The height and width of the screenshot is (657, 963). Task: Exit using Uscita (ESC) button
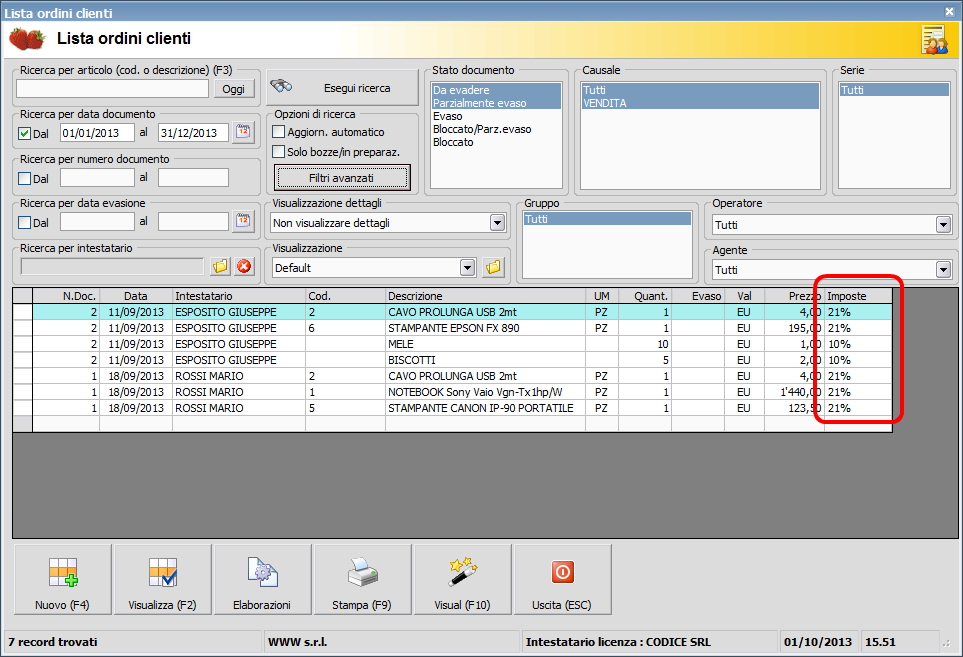tap(562, 579)
